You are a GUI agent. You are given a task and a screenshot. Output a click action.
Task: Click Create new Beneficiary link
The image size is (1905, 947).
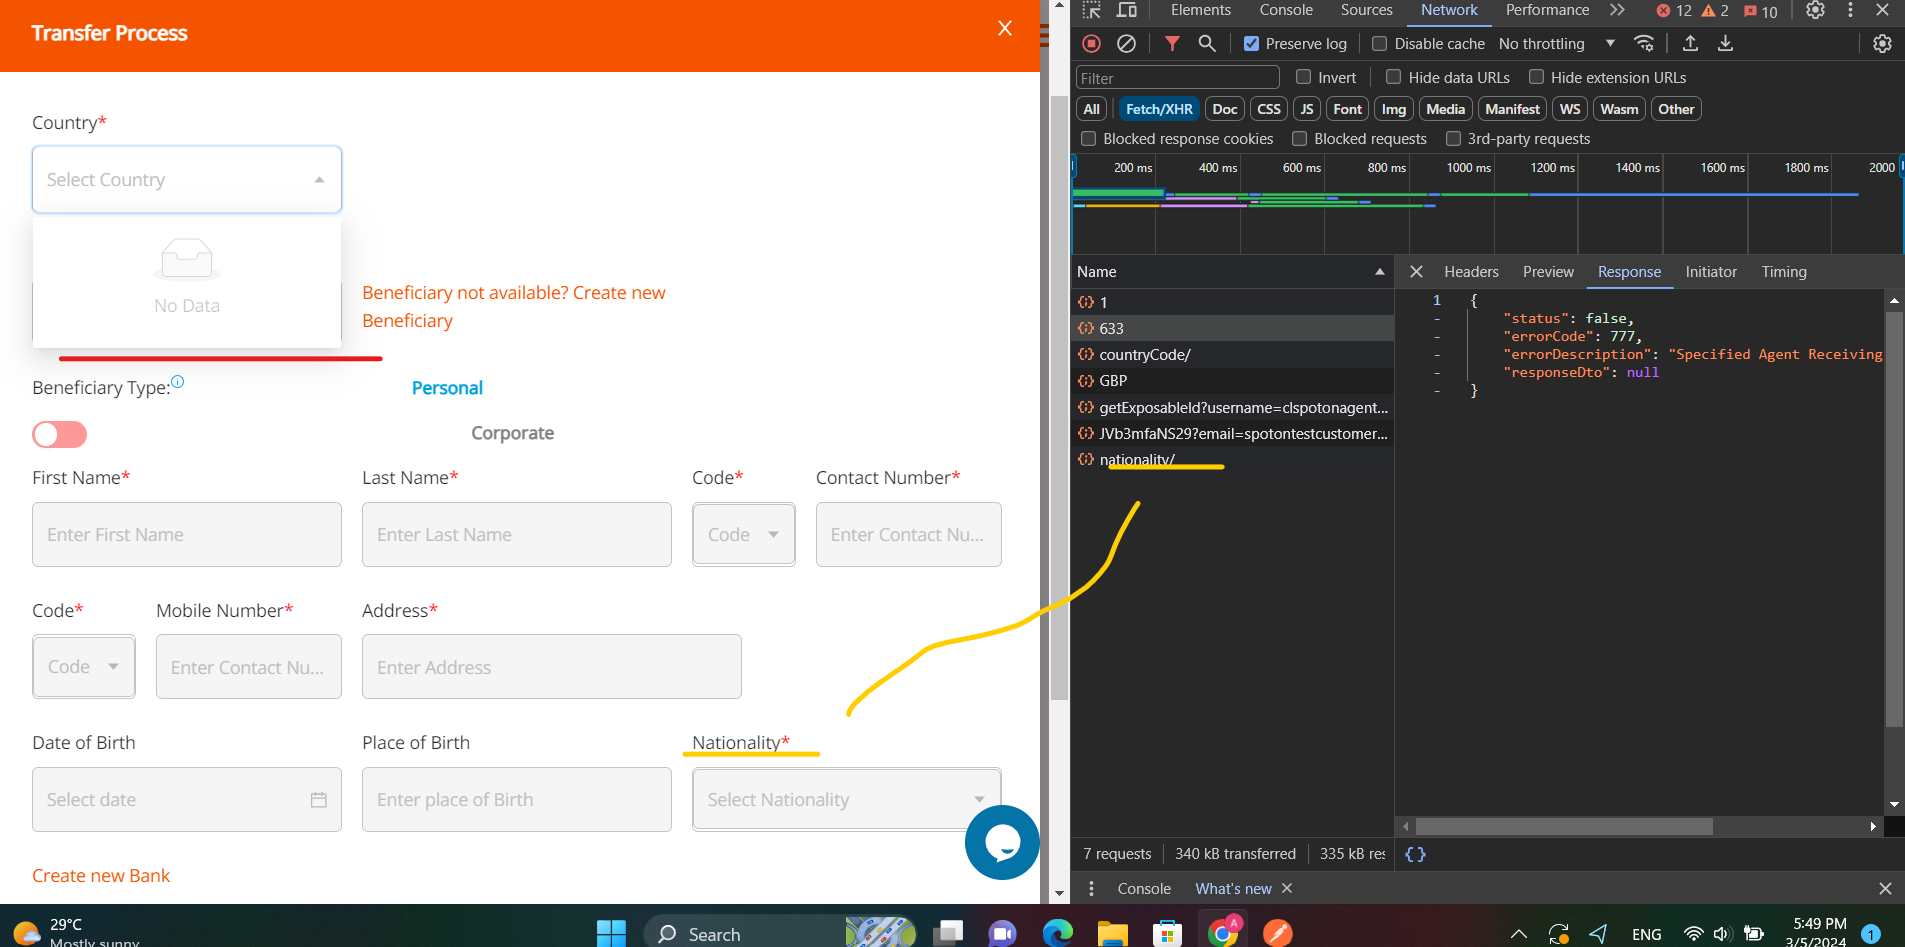pos(513,307)
